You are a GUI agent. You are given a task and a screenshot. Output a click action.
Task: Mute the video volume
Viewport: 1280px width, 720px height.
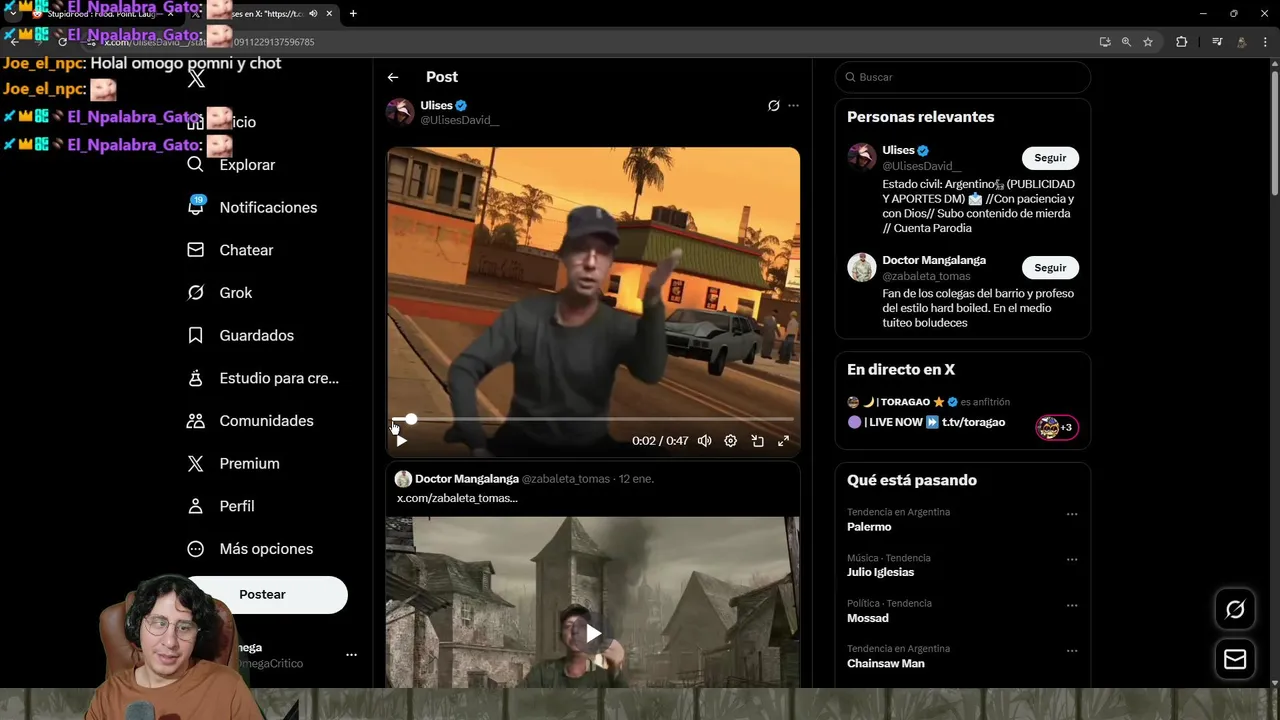pos(704,441)
